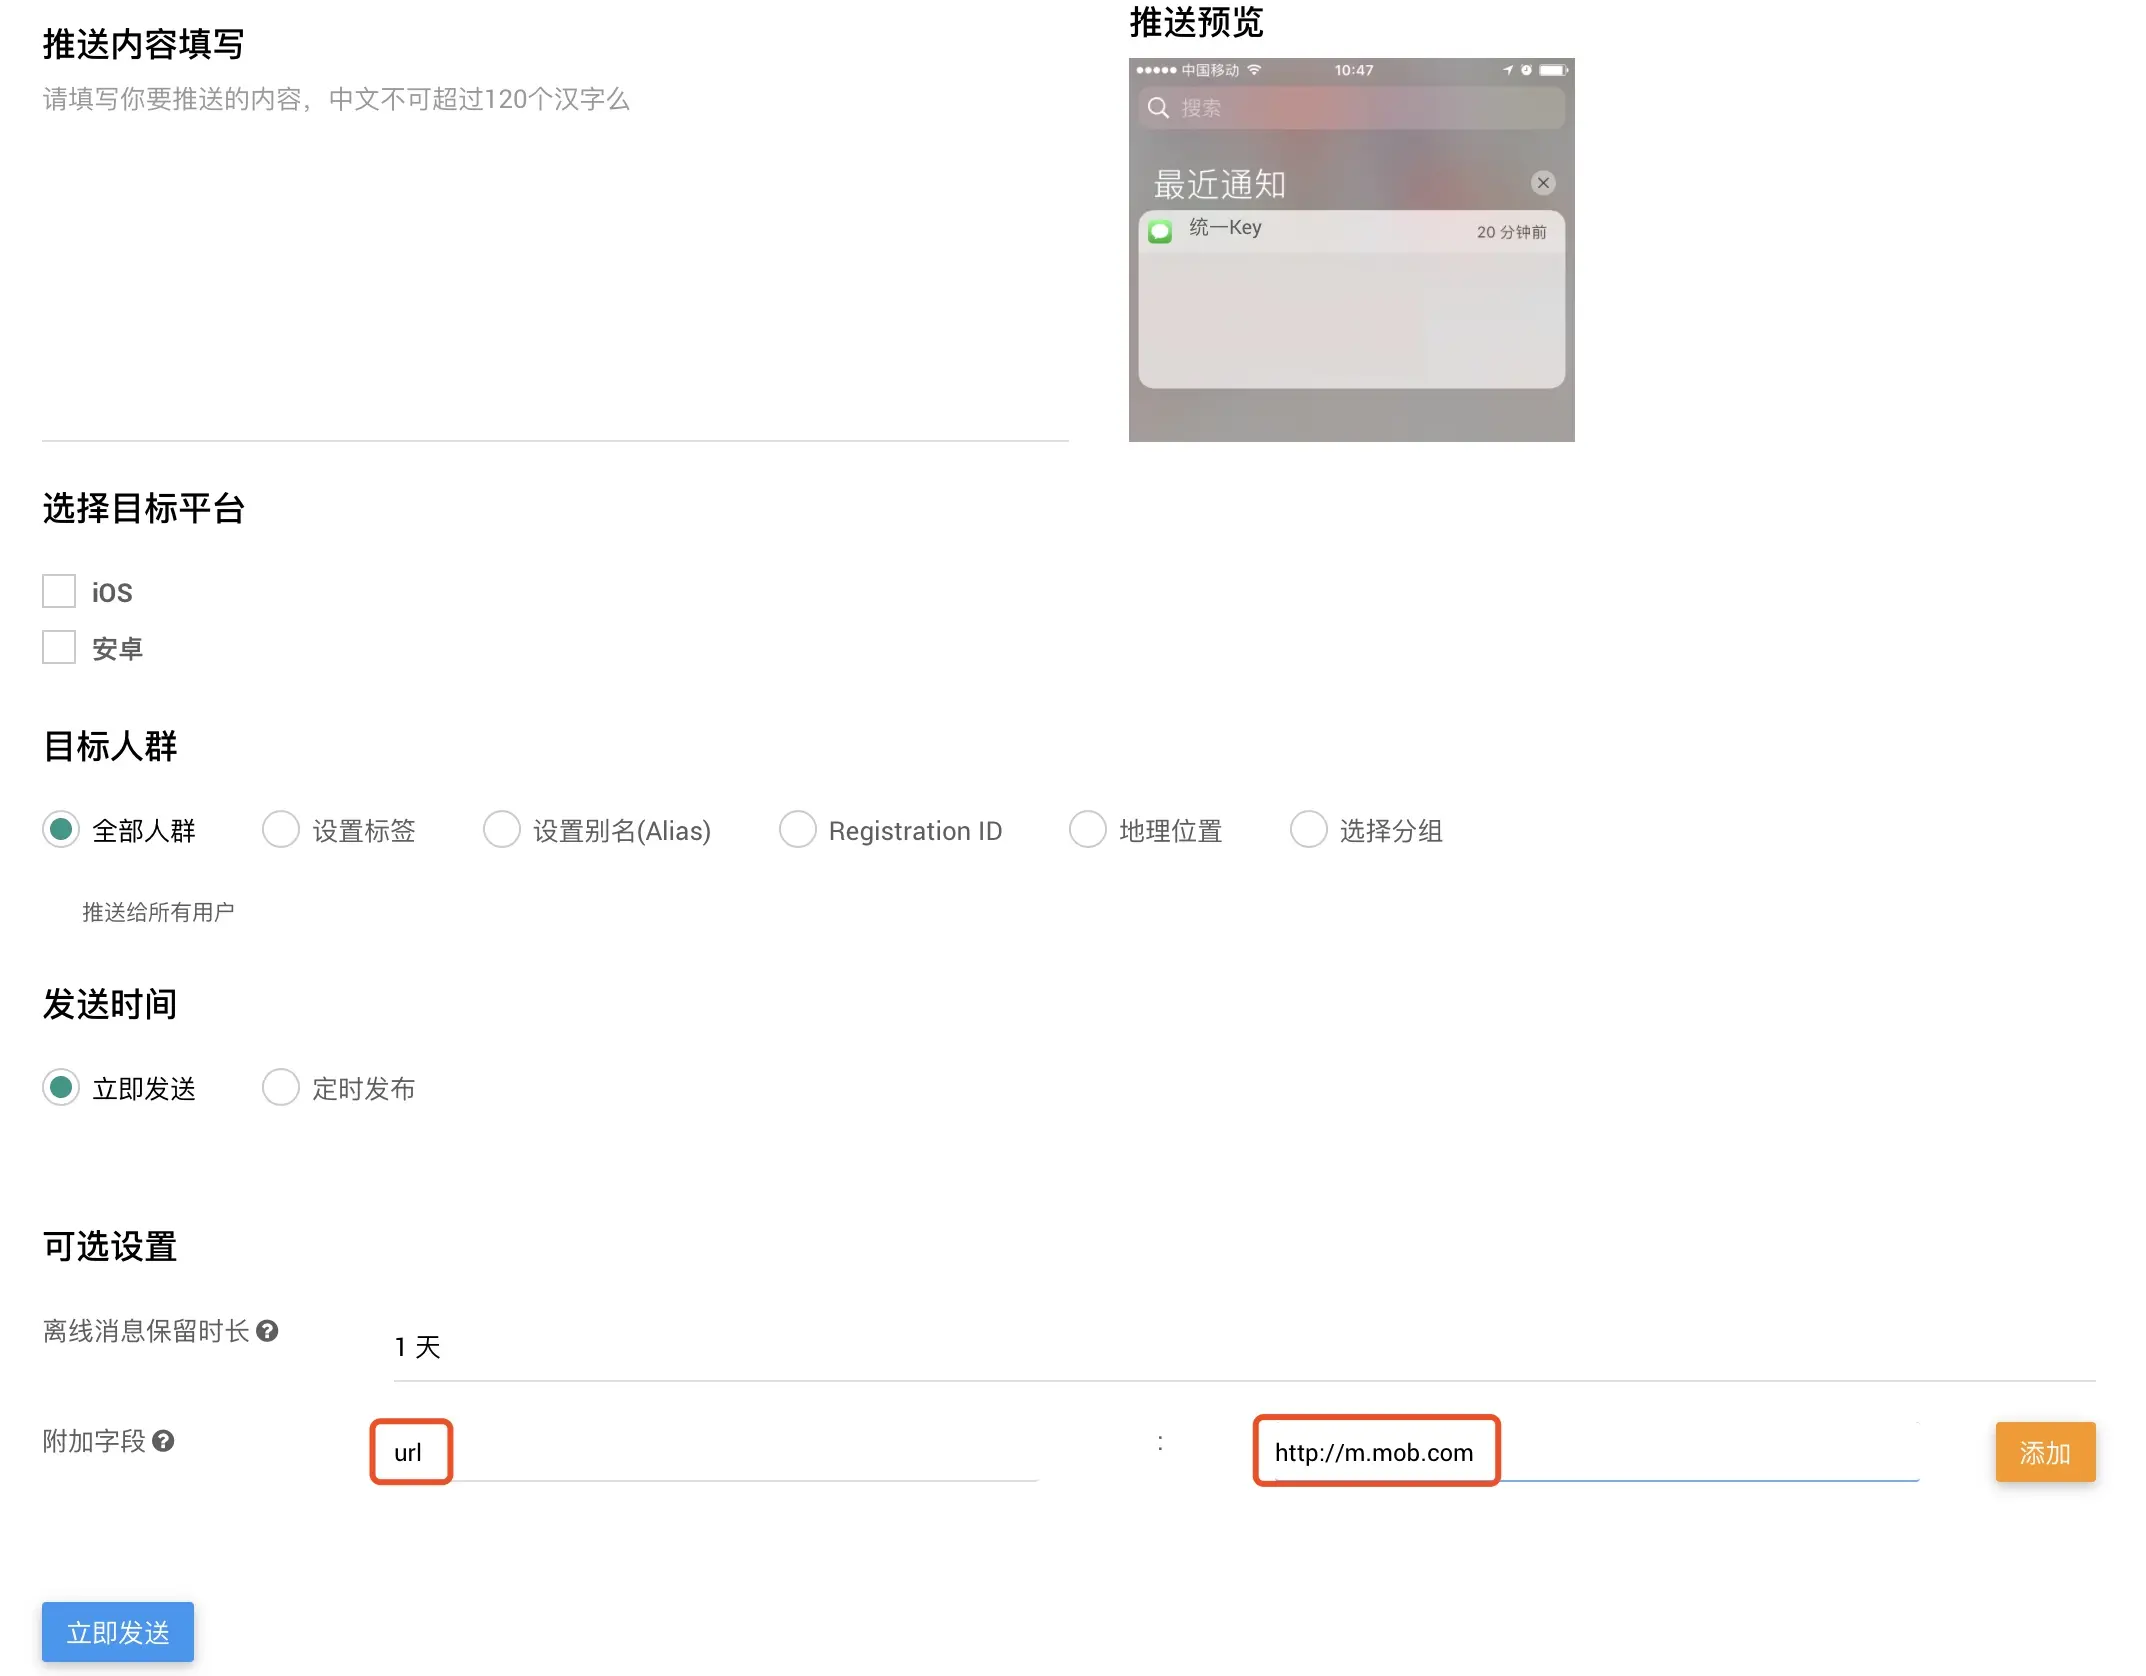Click help icon beside 附加字段
2146x1676 pixels.
pos(164,1441)
